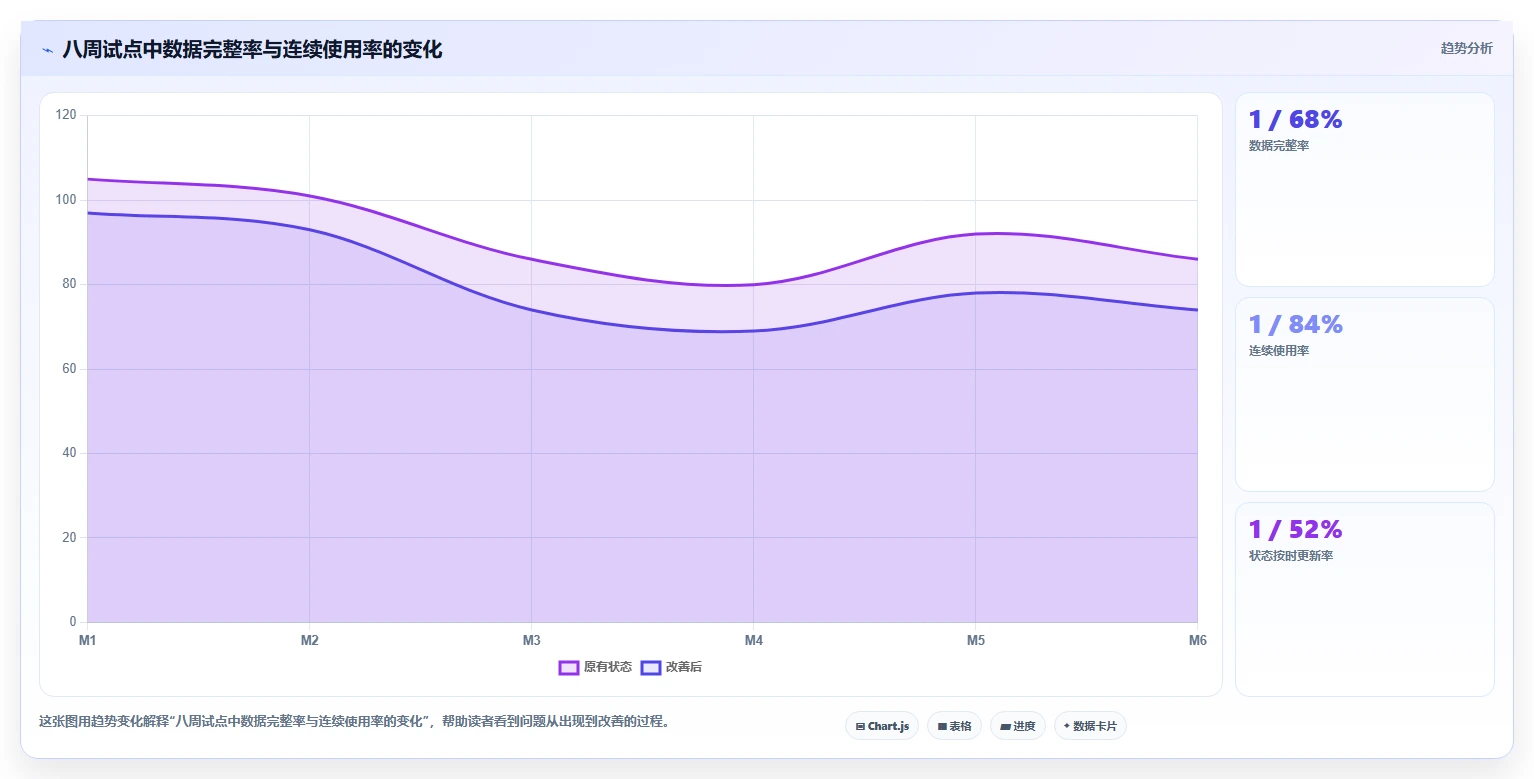Click the 连续使用率 card label
Viewport: 1534px width, 779px height.
point(1279,351)
